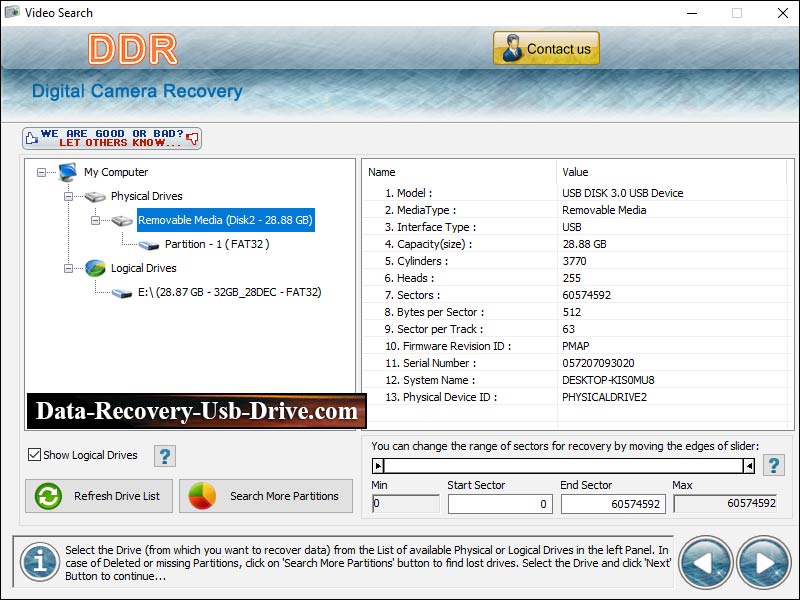Click the thumbs-up feedback icon

pos(32,138)
